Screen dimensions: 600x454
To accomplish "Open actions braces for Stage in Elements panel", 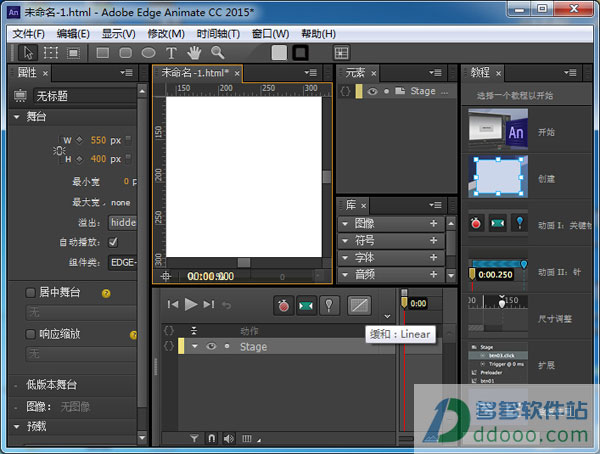I will [345, 91].
